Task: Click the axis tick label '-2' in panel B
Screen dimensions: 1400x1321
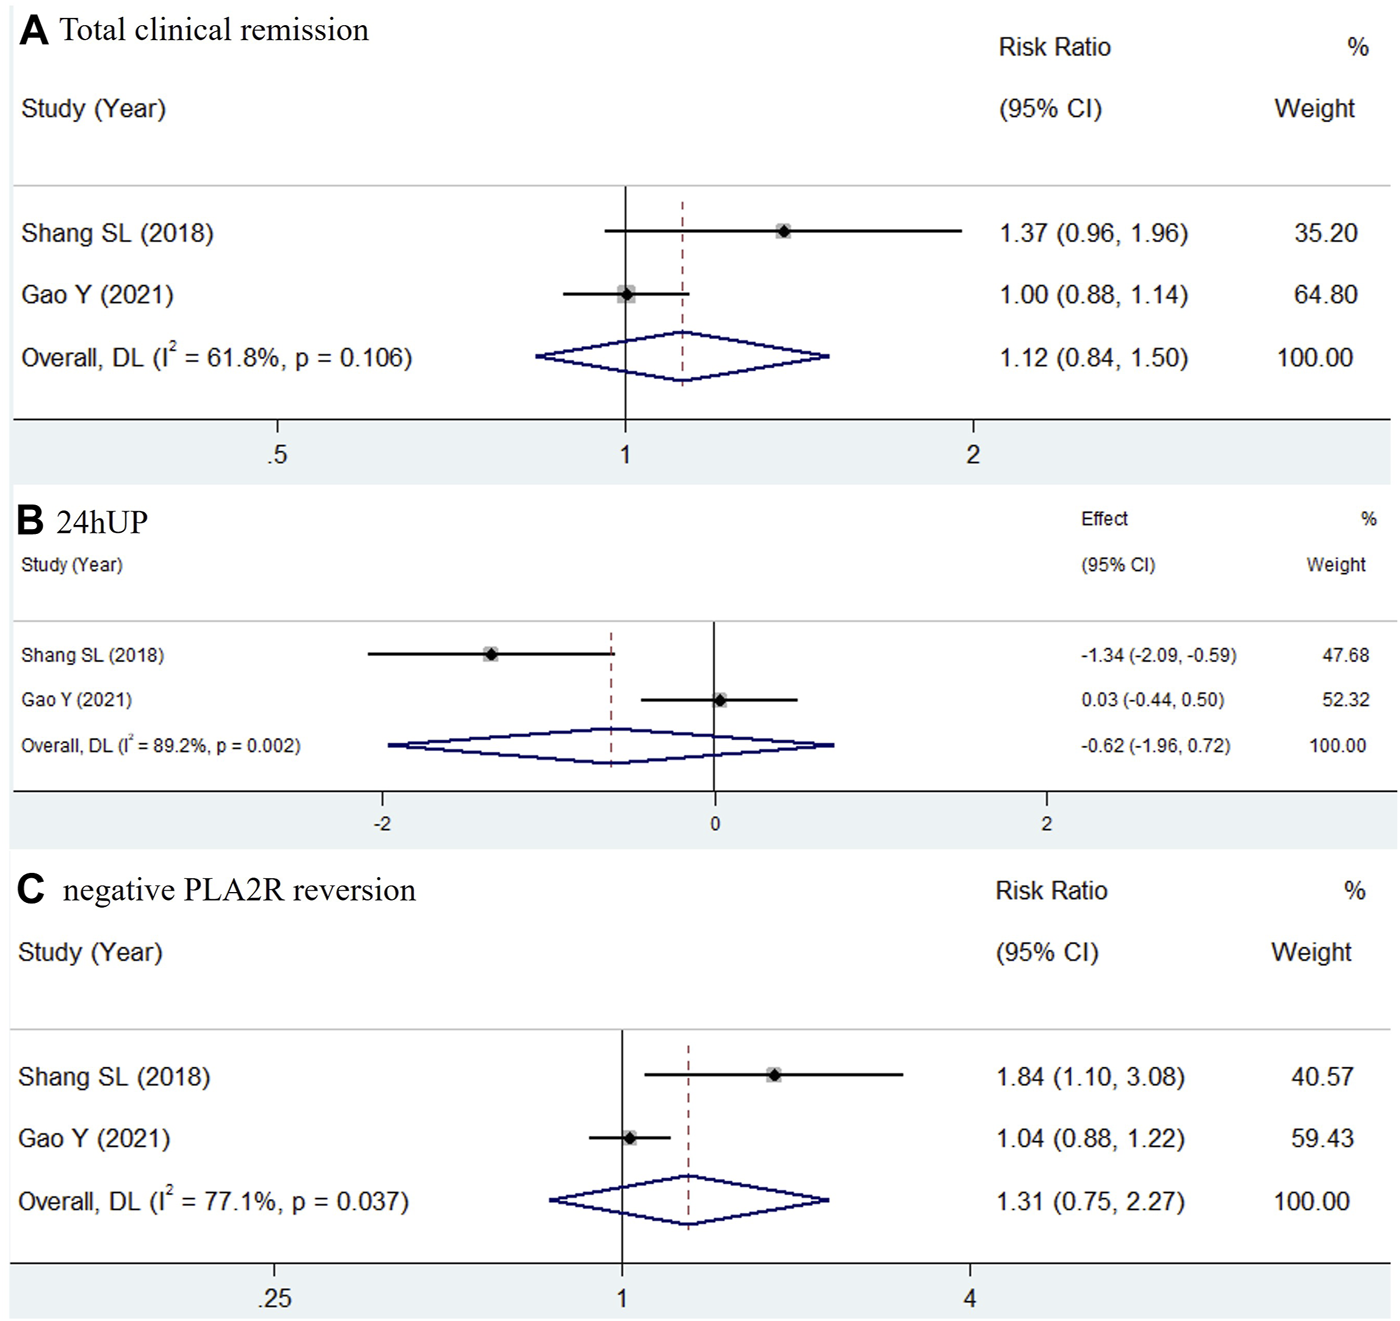Action: (382, 824)
